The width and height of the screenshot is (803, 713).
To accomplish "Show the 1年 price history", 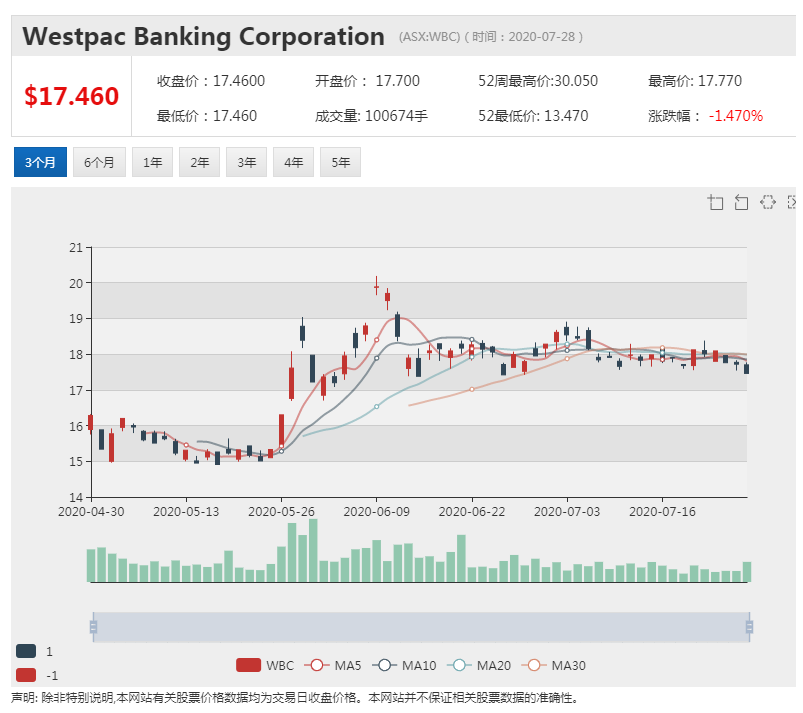I will (x=153, y=162).
